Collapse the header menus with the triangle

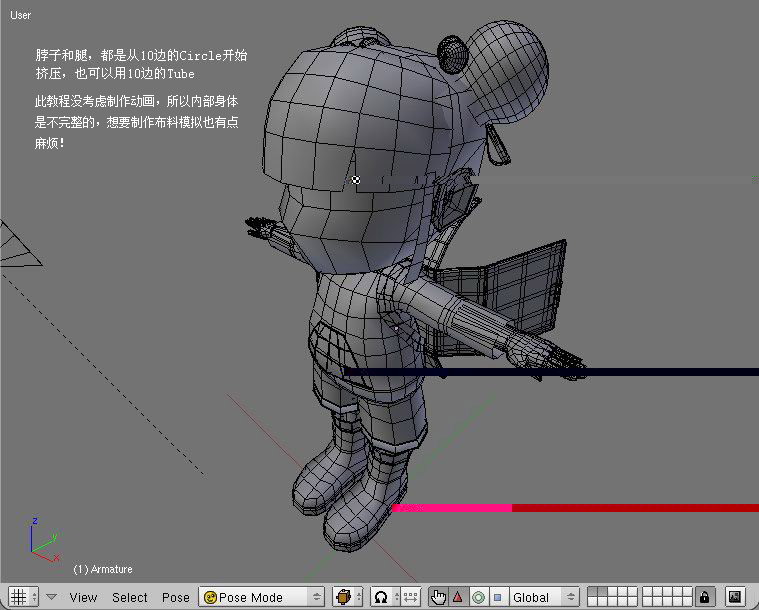[51, 596]
